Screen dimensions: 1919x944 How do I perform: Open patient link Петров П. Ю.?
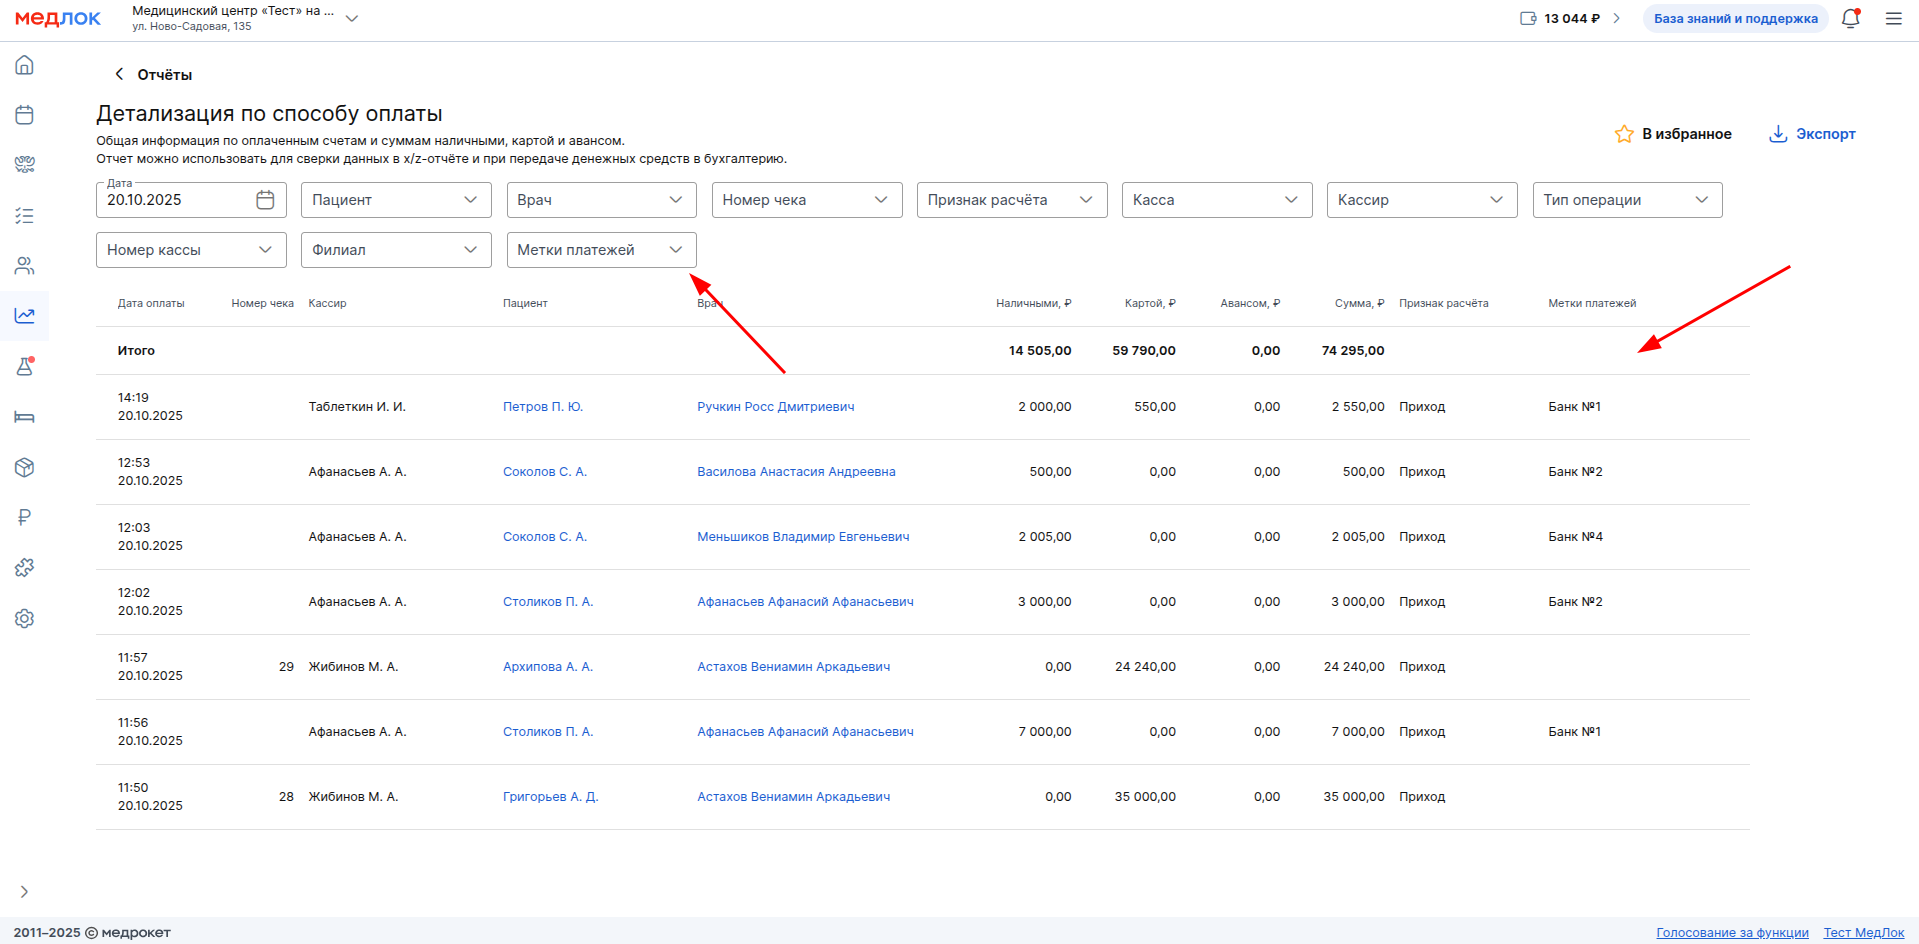tap(543, 407)
